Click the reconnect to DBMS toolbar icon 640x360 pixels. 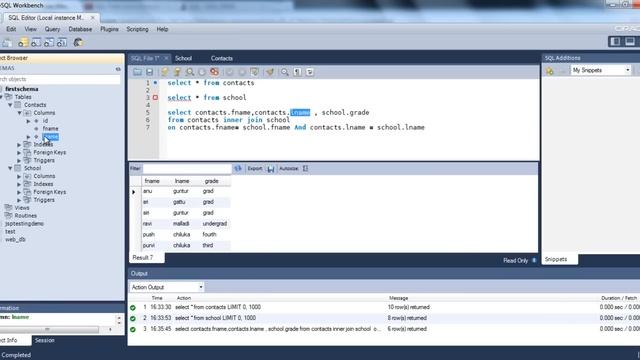coord(78,42)
